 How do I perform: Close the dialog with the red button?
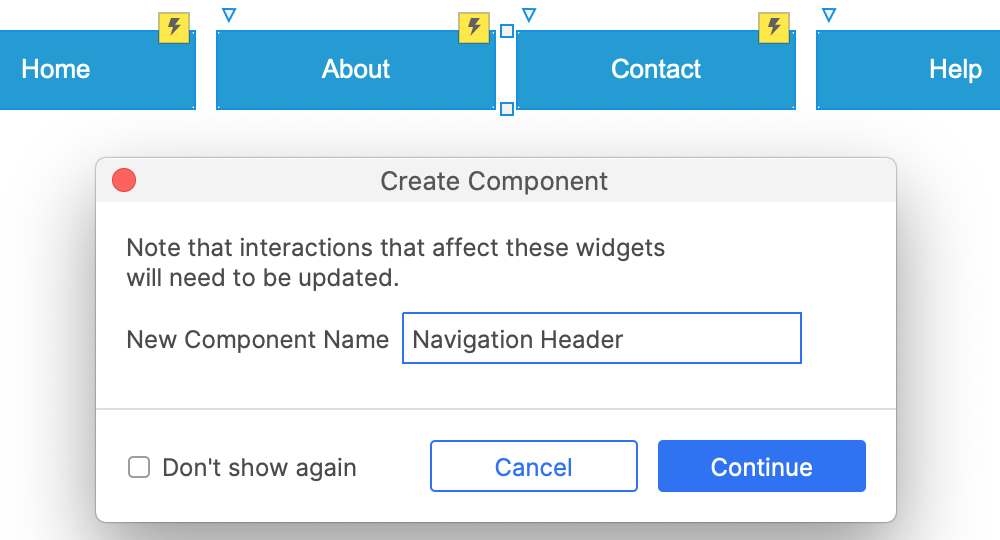pos(124,181)
